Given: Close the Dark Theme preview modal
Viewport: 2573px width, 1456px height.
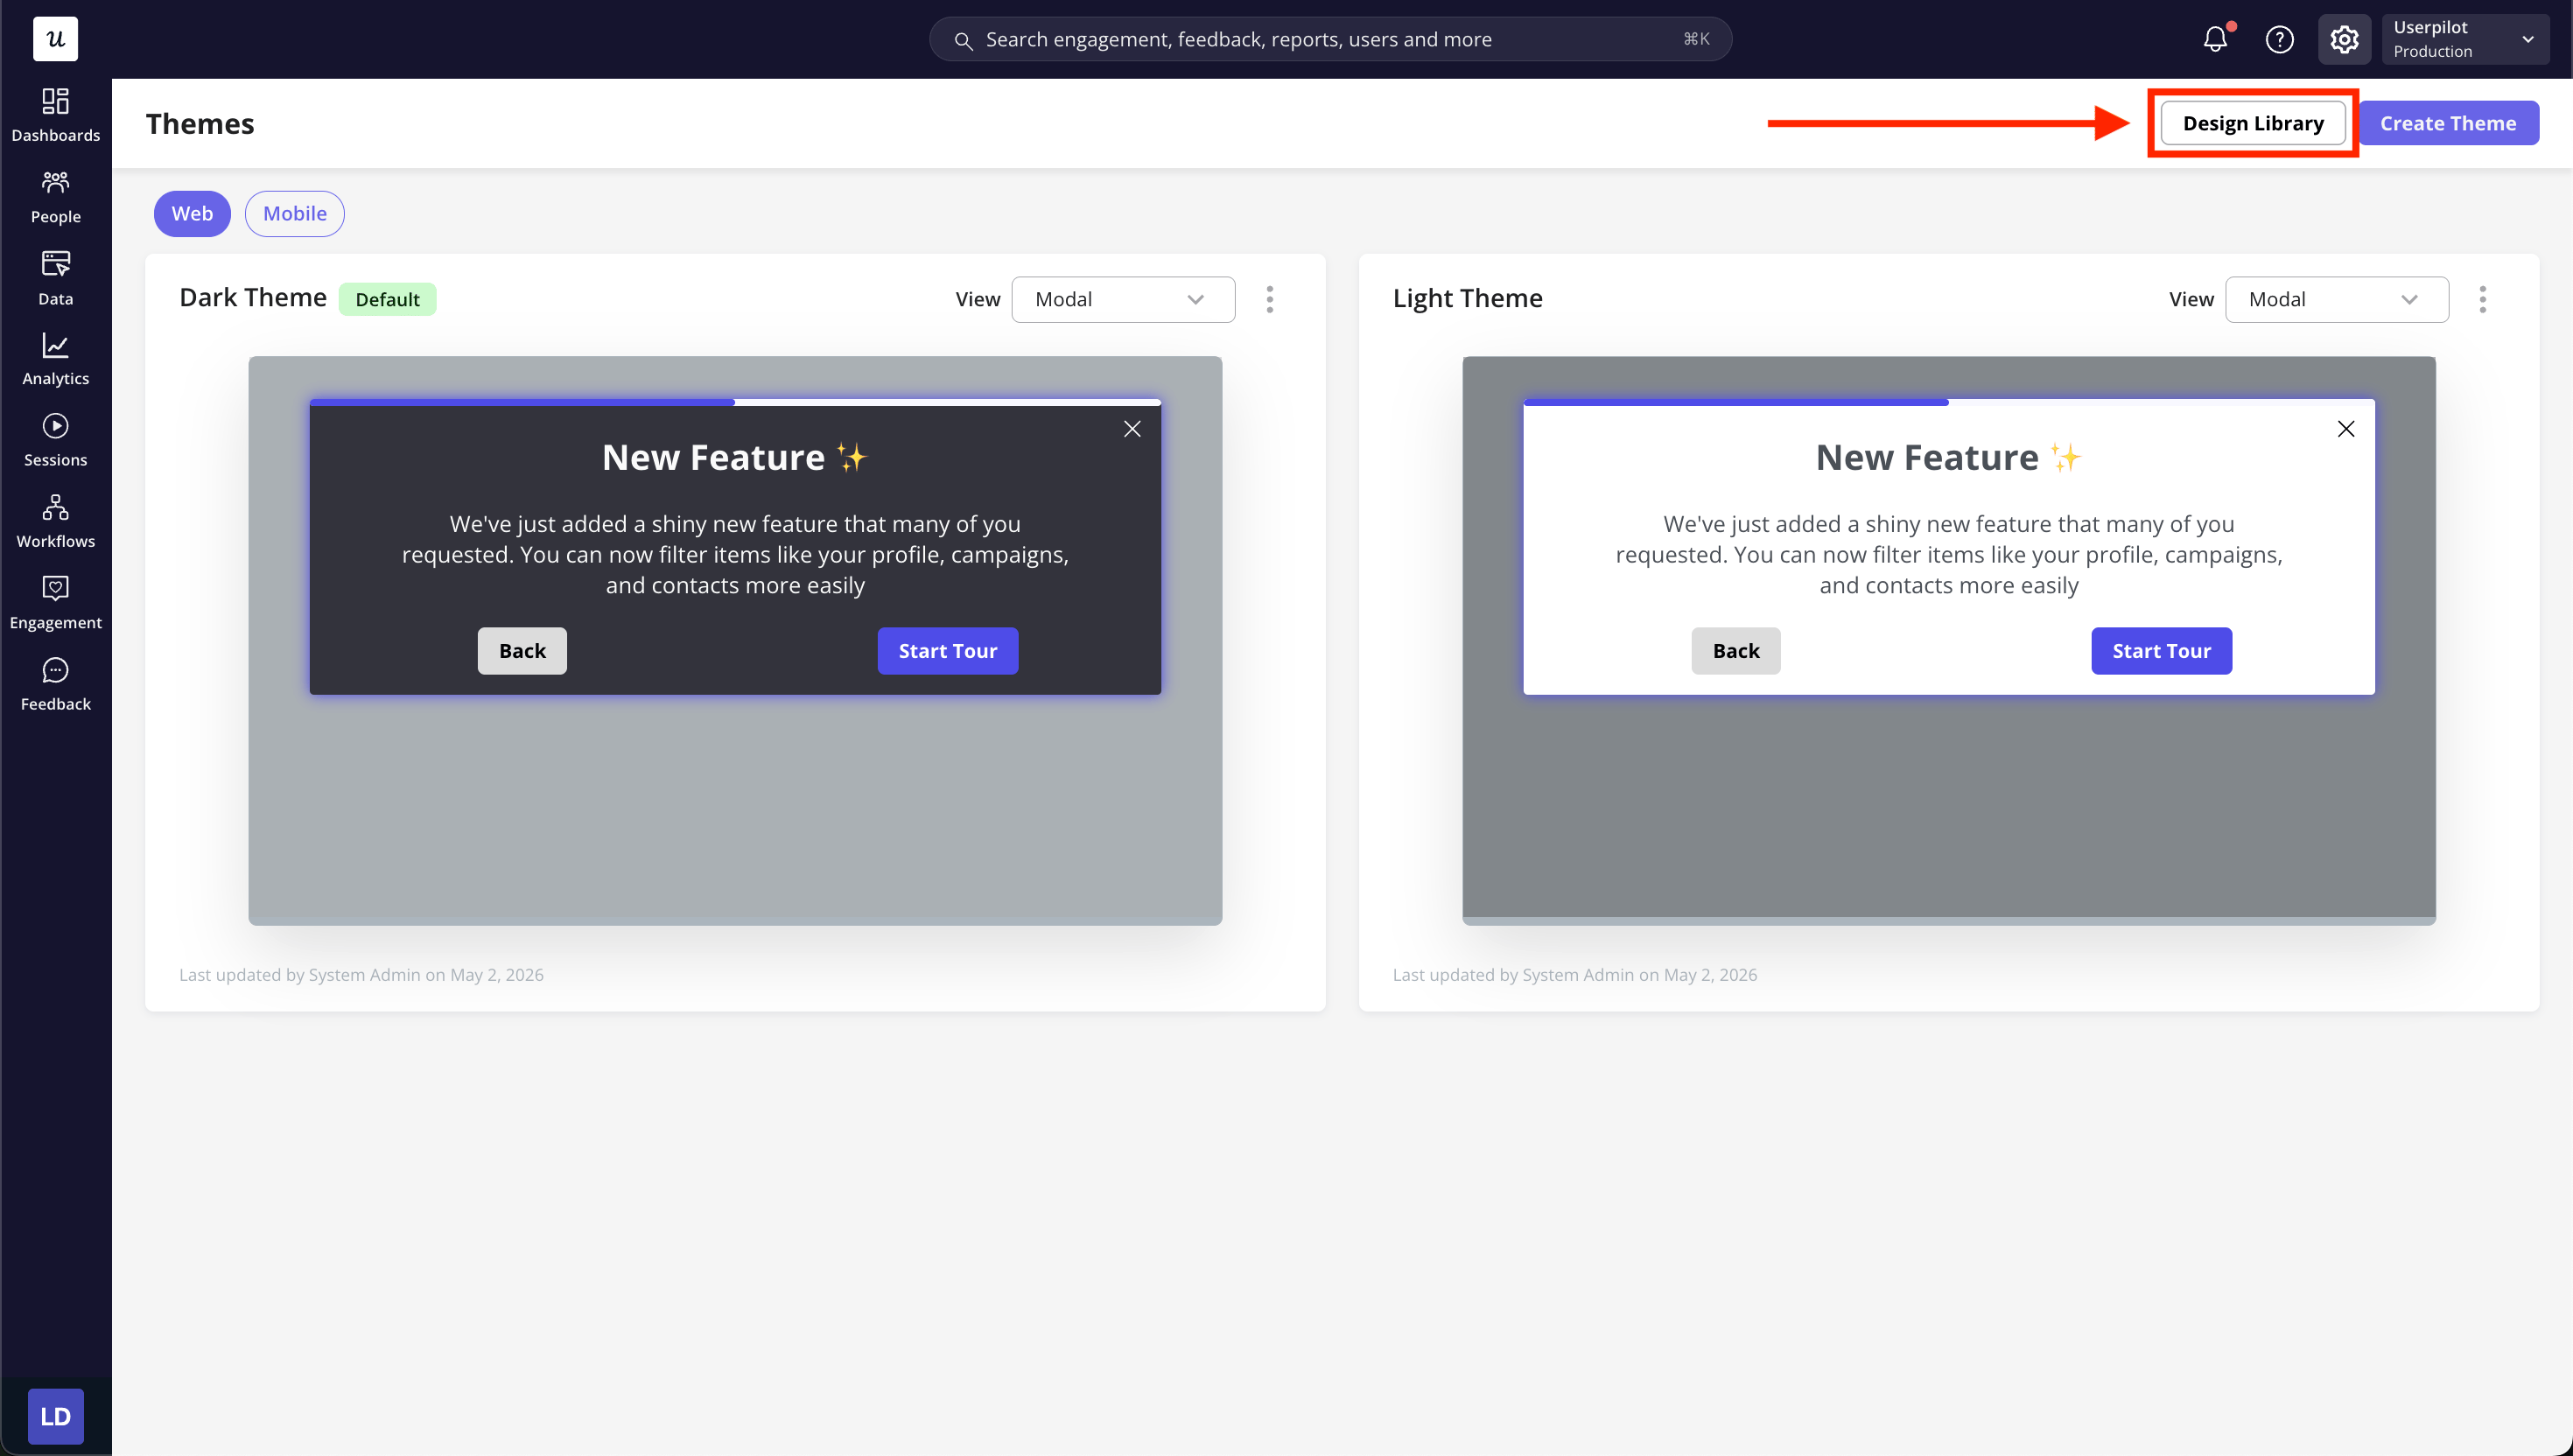Looking at the screenshot, I should point(1132,429).
